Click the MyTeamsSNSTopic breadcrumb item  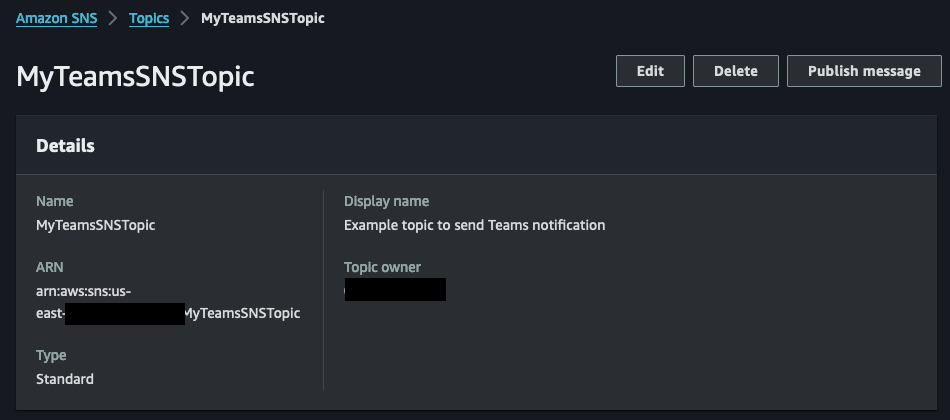[262, 18]
